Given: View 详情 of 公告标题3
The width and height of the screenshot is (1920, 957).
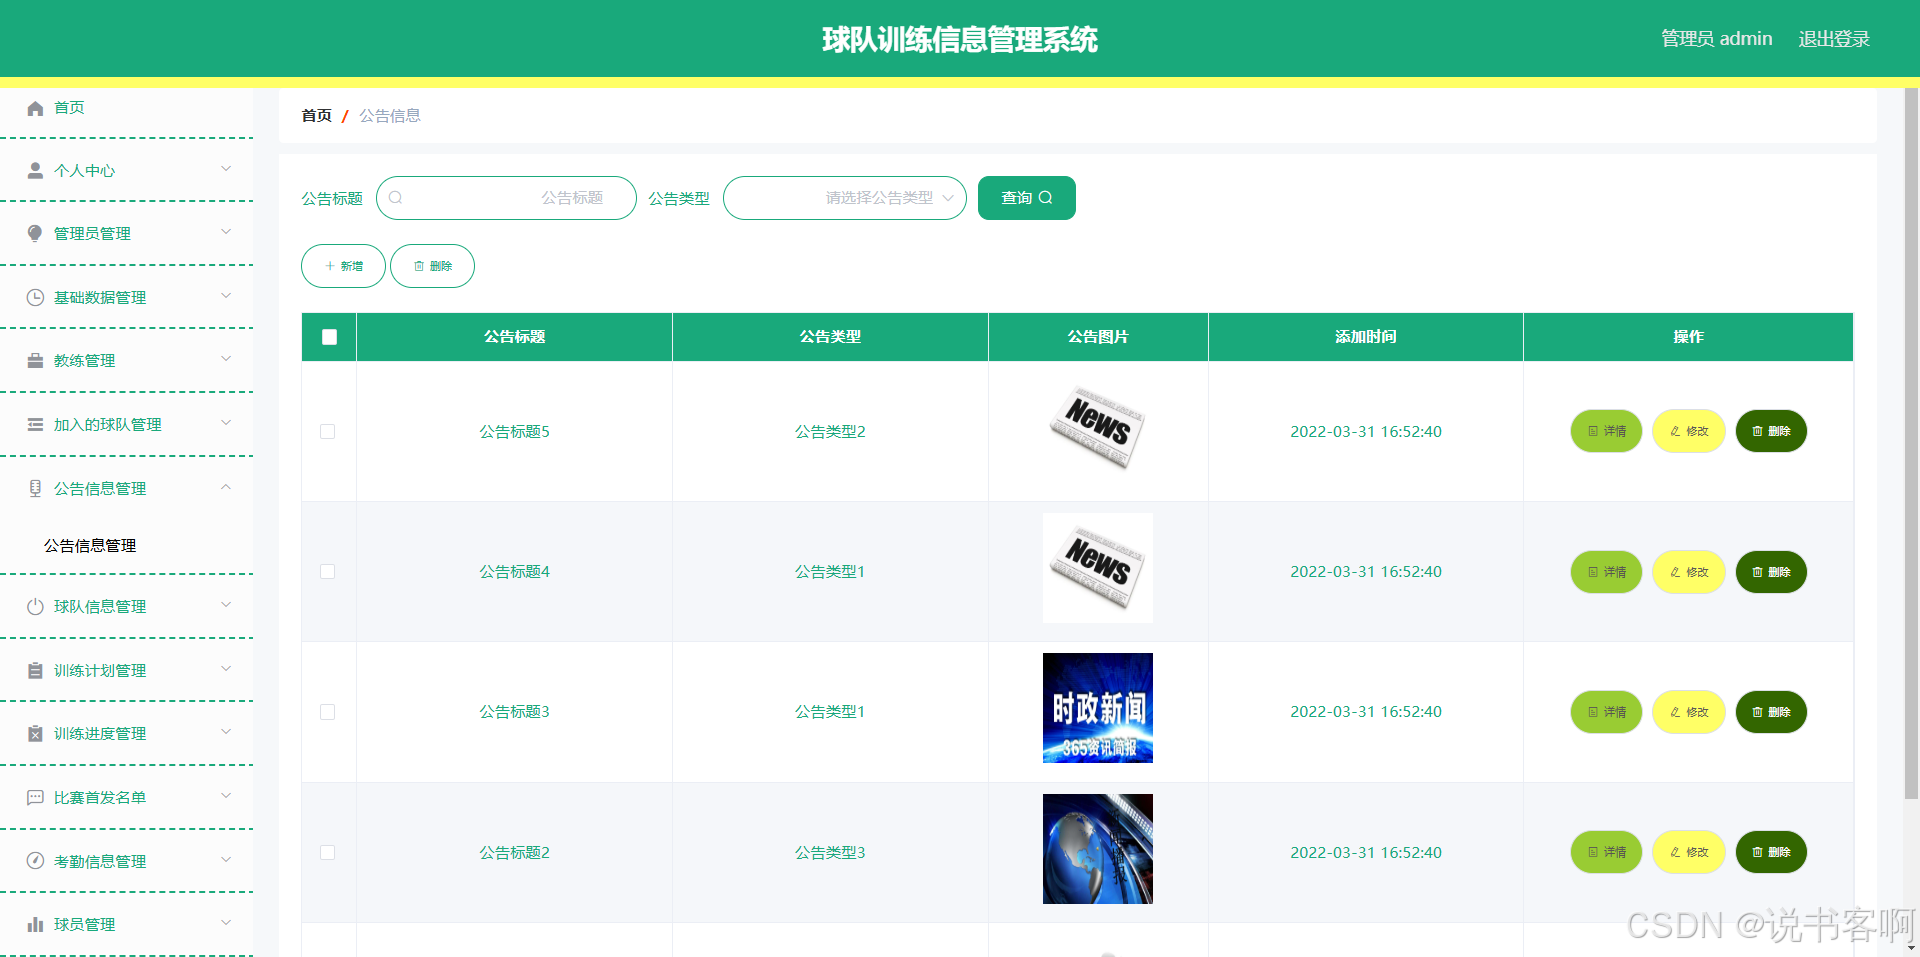Looking at the screenshot, I should click(x=1606, y=712).
